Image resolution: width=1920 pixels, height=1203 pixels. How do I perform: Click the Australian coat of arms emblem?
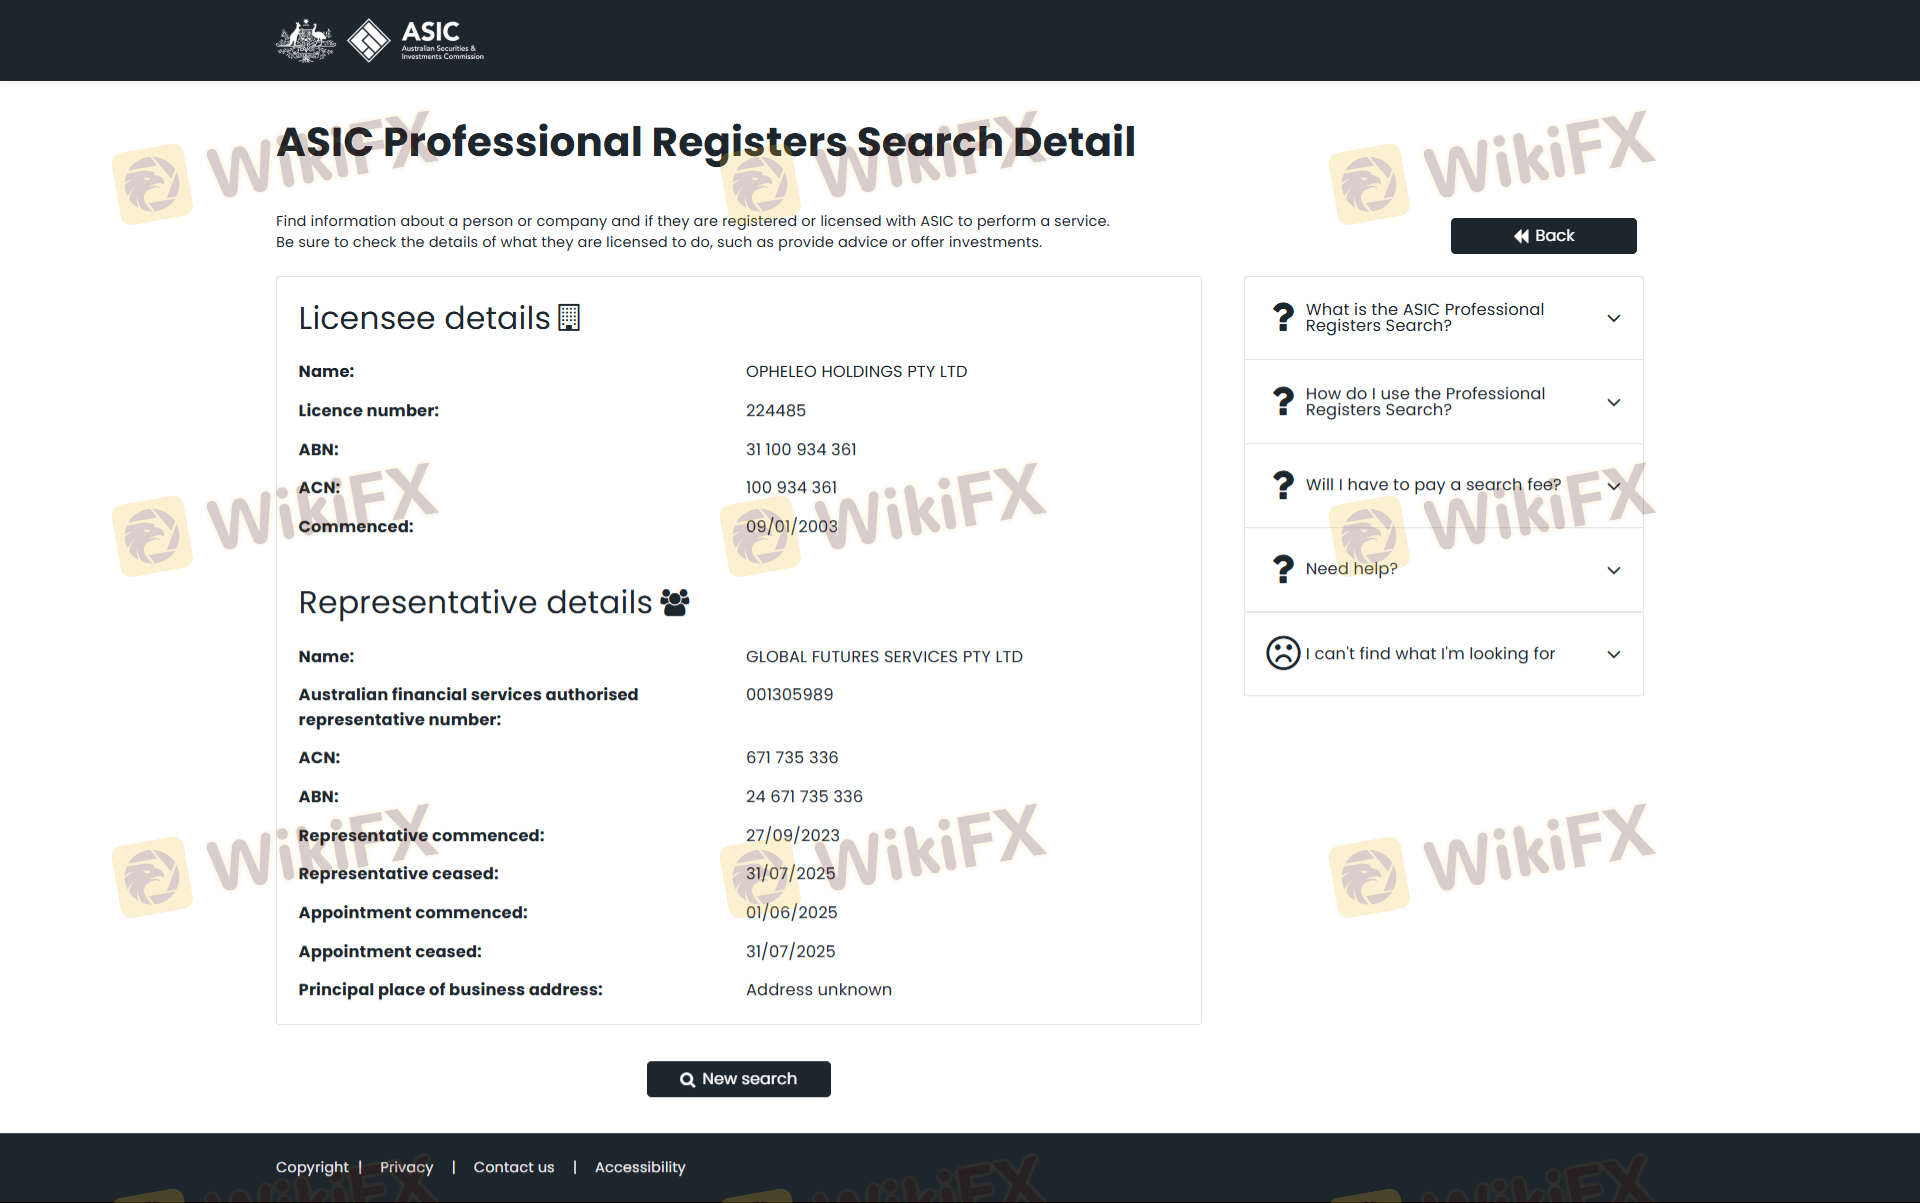click(x=306, y=41)
